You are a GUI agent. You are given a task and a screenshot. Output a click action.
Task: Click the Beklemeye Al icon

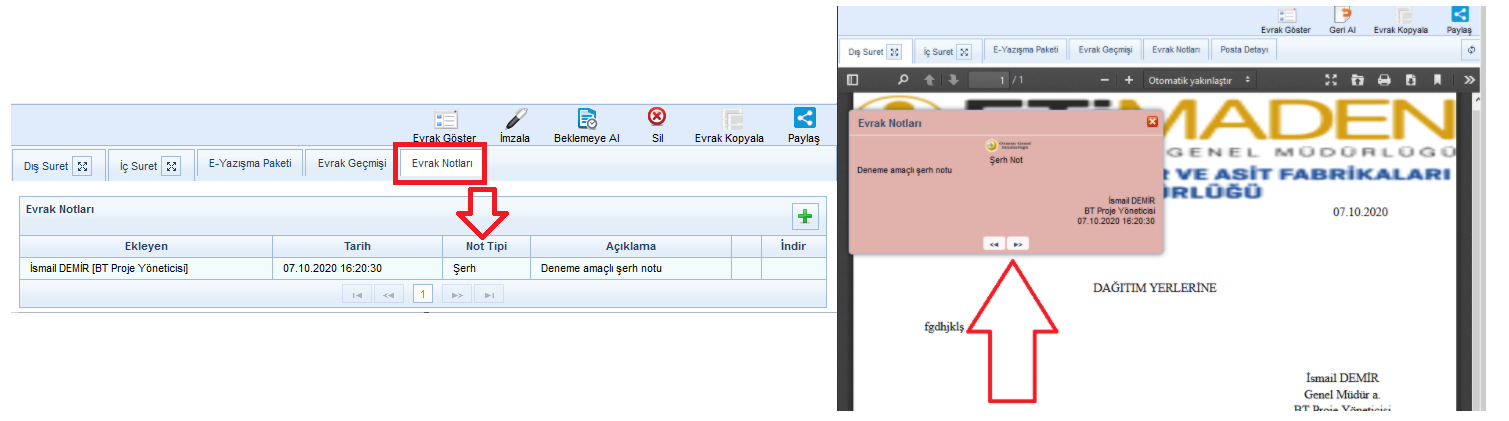click(x=587, y=120)
